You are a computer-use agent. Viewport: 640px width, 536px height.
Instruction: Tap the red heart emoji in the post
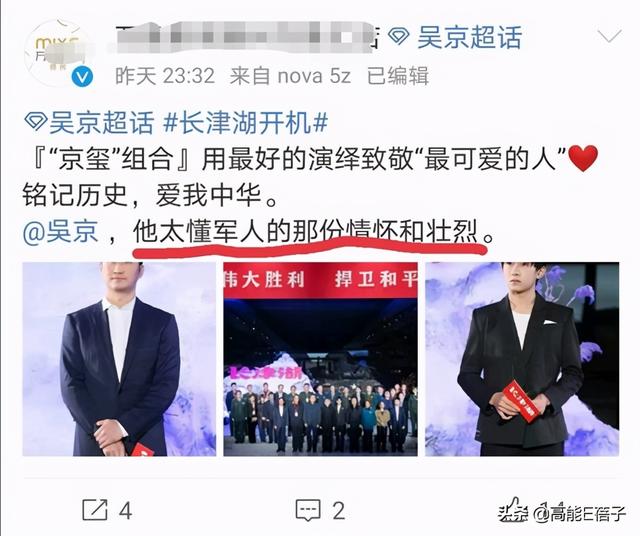coord(583,158)
